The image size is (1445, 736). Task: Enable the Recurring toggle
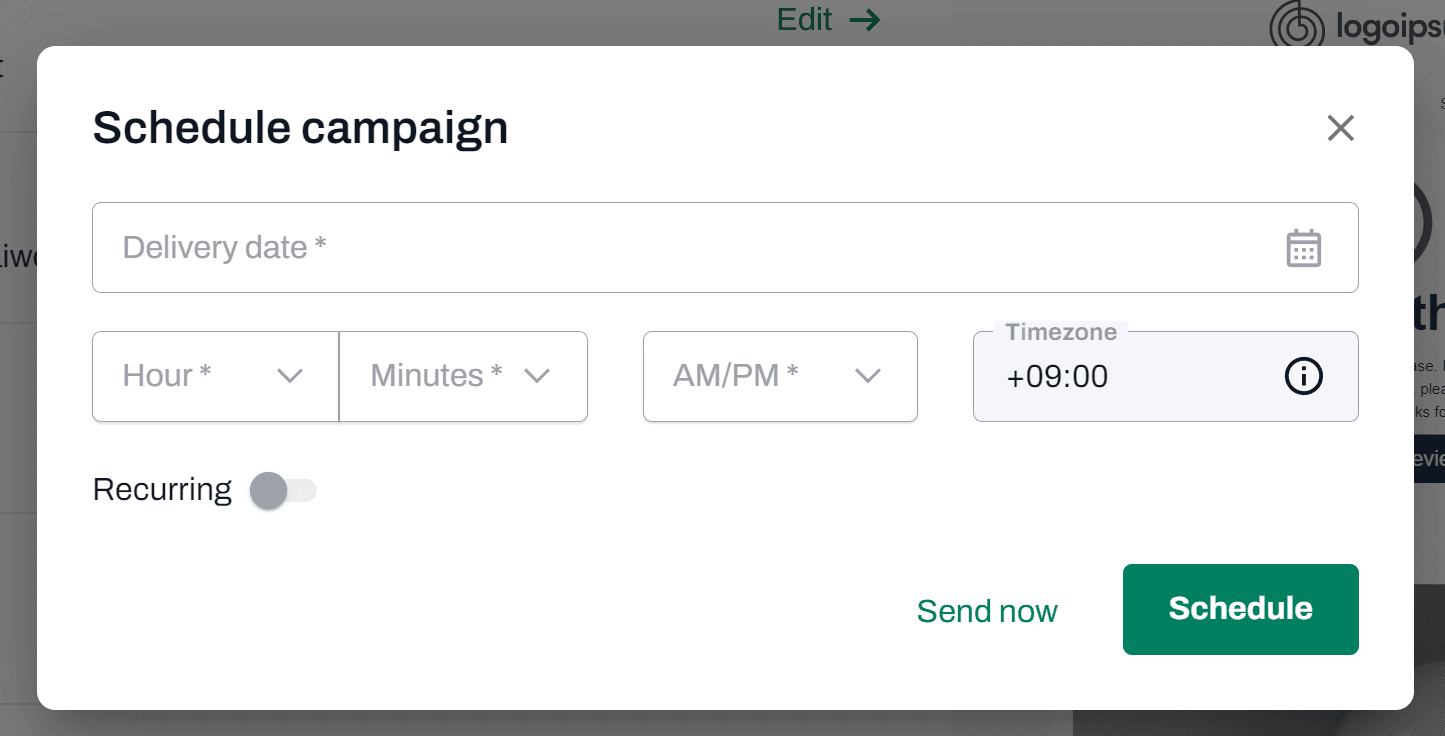point(283,490)
